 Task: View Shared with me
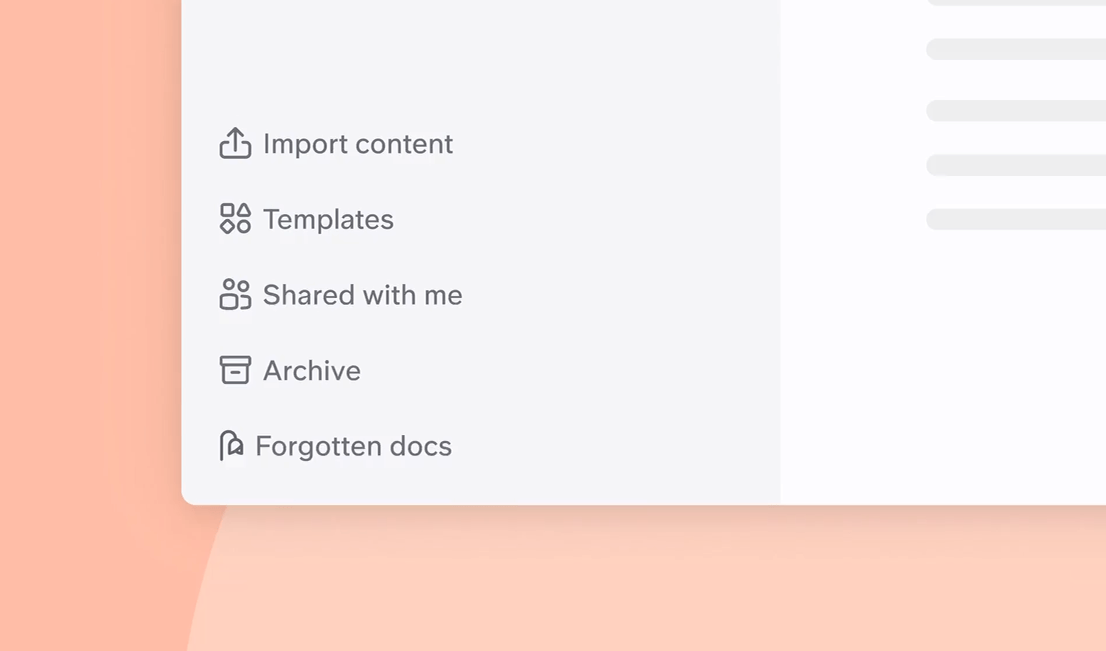(x=362, y=295)
